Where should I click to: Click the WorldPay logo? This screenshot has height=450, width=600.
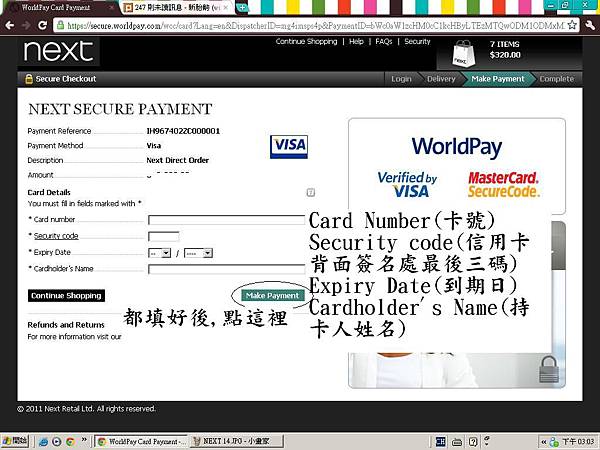(457, 147)
